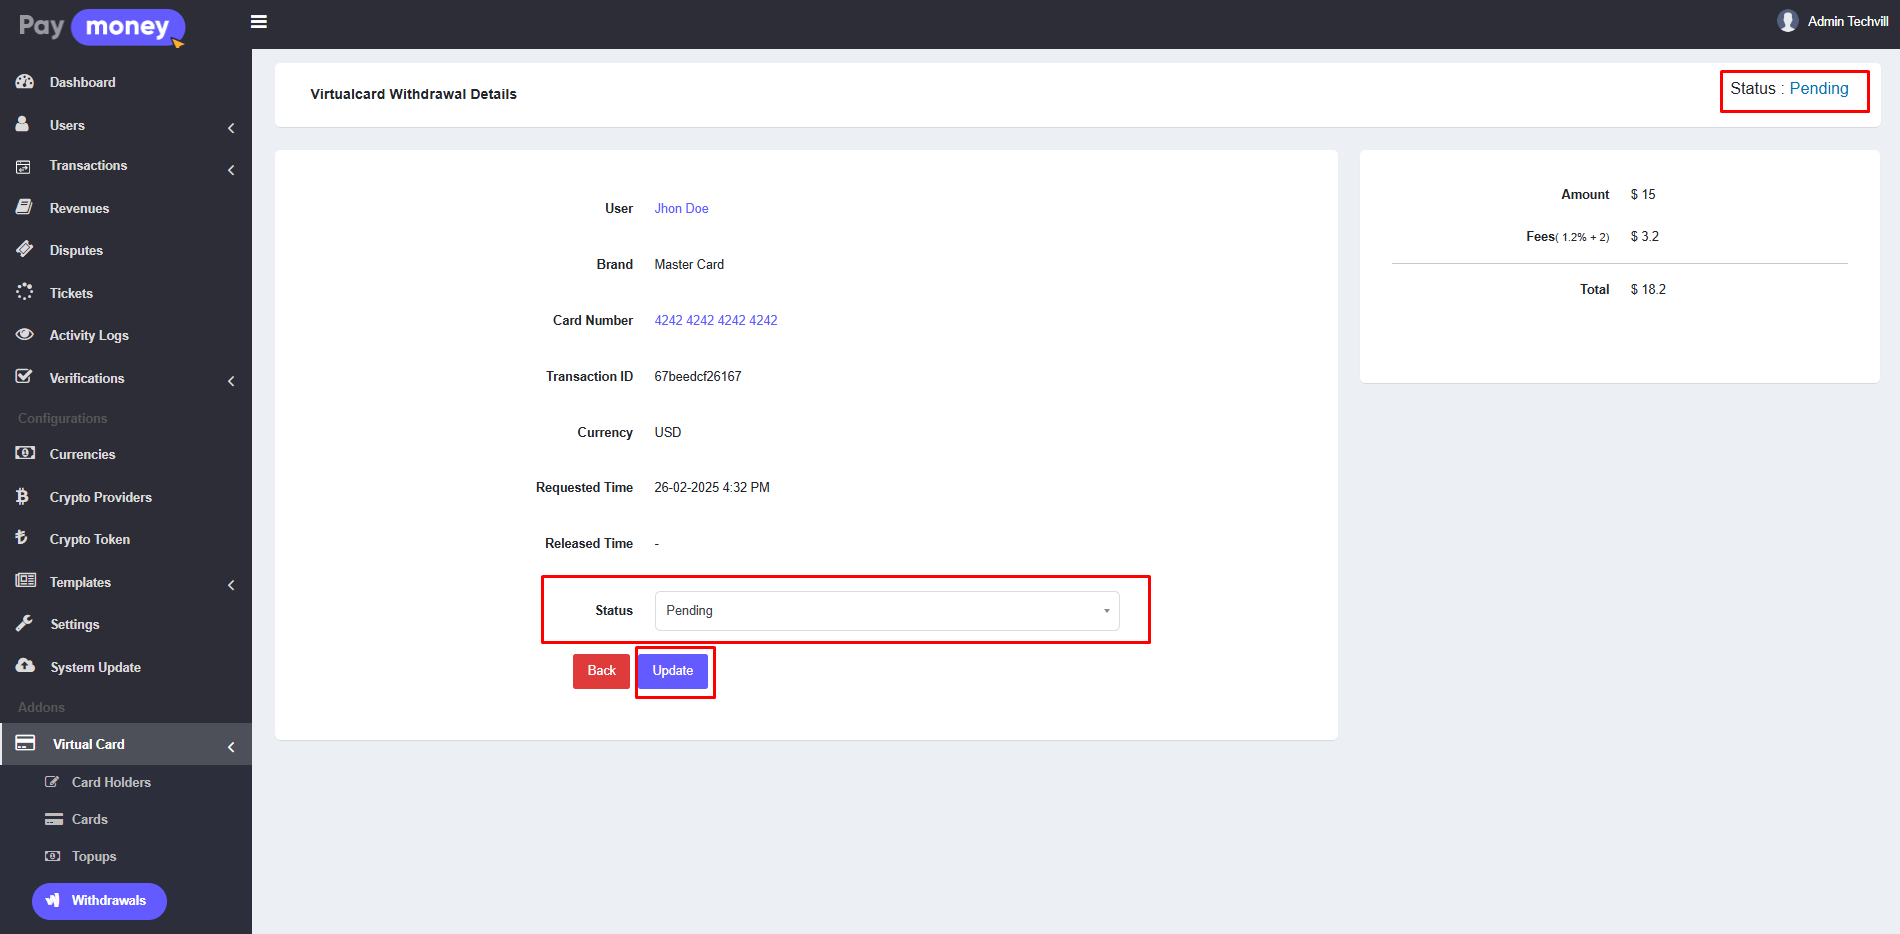Go to Topups under Virtual Card
The height and width of the screenshot is (934, 1900).
[x=94, y=856]
